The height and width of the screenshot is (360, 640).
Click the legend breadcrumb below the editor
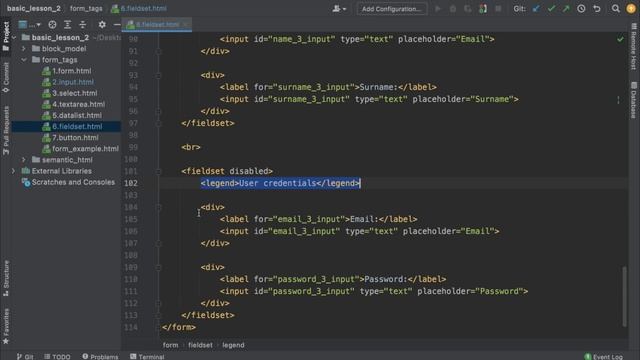click(233, 345)
